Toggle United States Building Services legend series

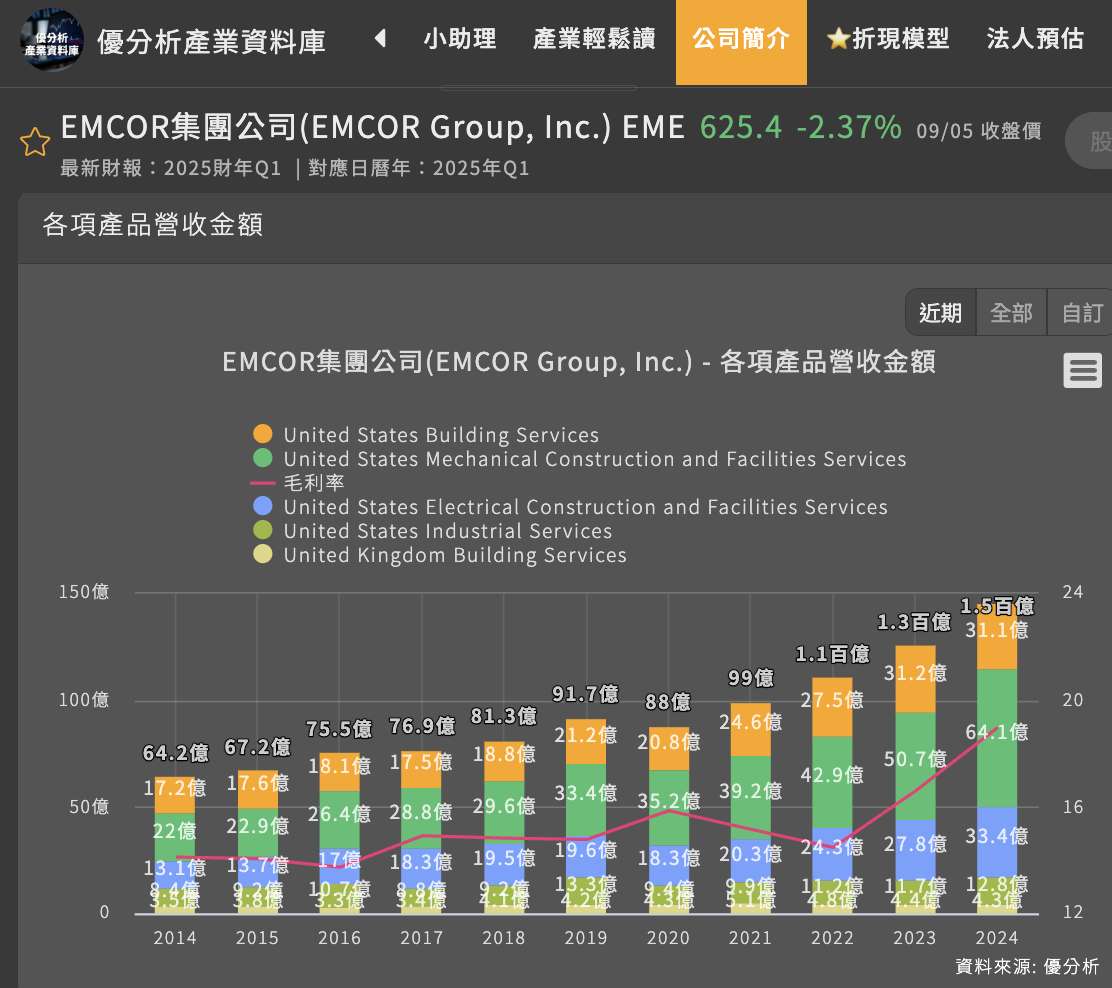pos(426,434)
